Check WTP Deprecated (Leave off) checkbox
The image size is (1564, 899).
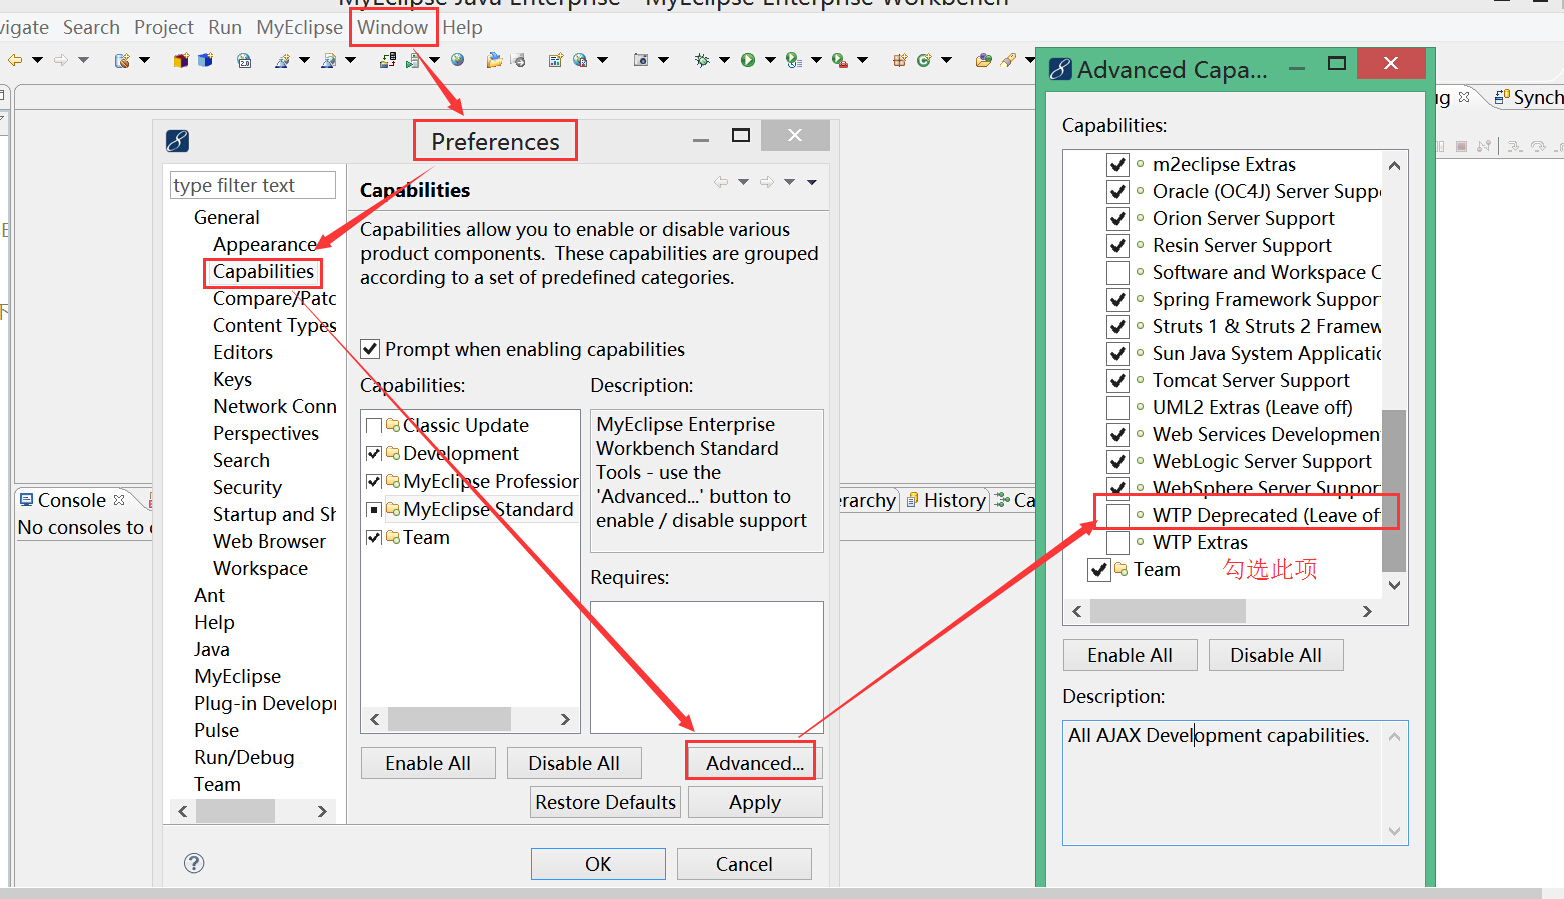pyautogui.click(x=1118, y=515)
